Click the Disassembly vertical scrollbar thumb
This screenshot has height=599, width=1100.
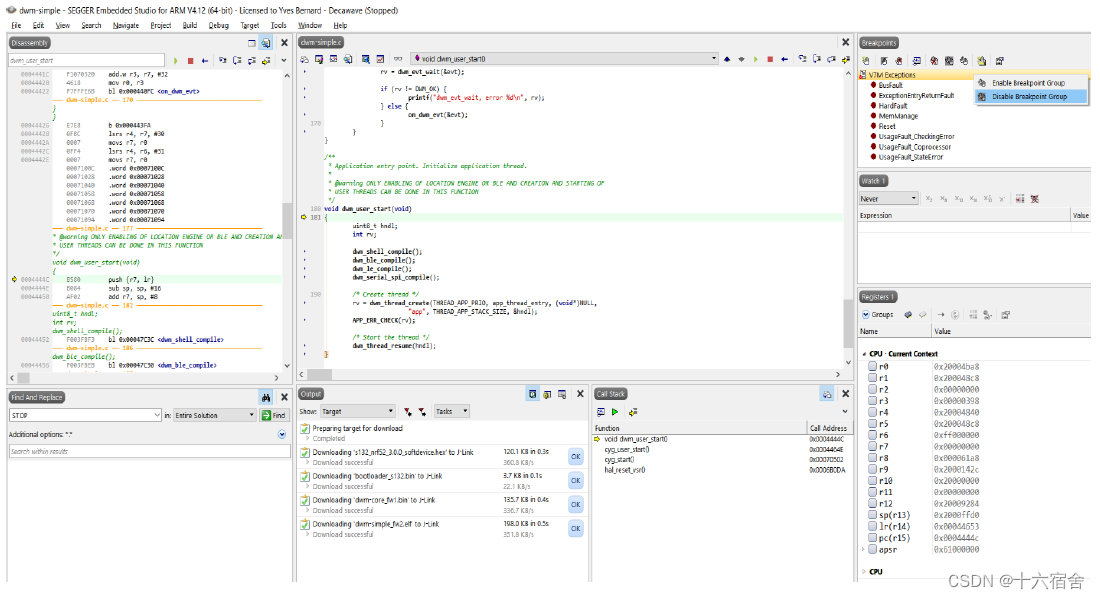tap(286, 220)
